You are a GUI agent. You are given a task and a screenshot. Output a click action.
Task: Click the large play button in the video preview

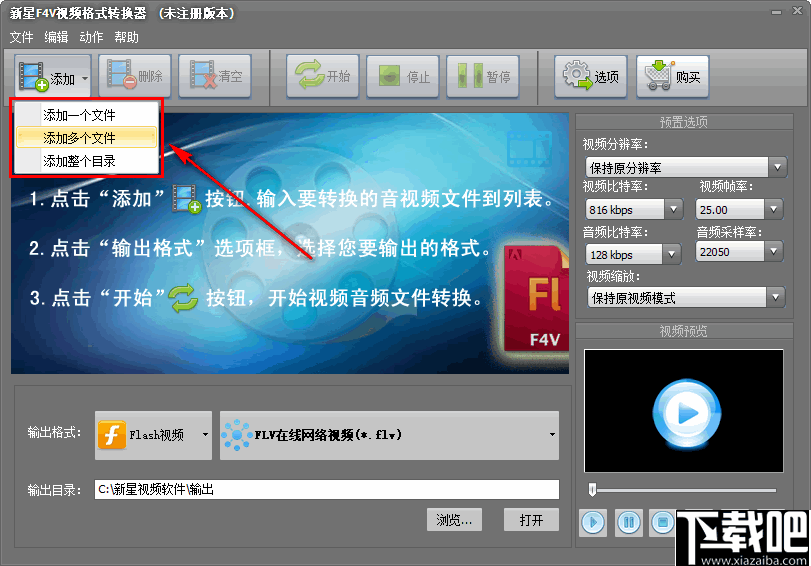[686, 413]
